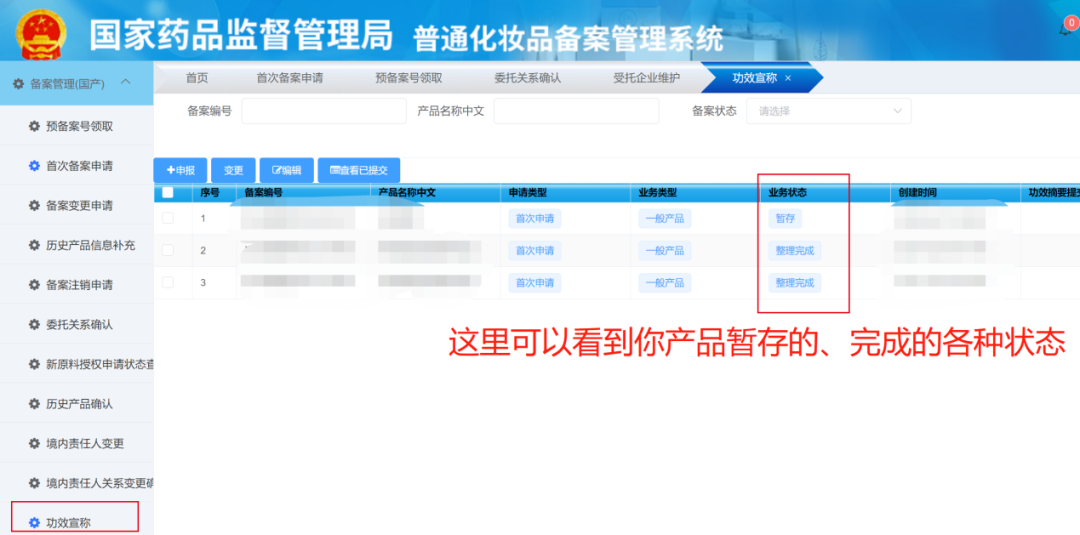Click the 编辑 button

click(287, 170)
